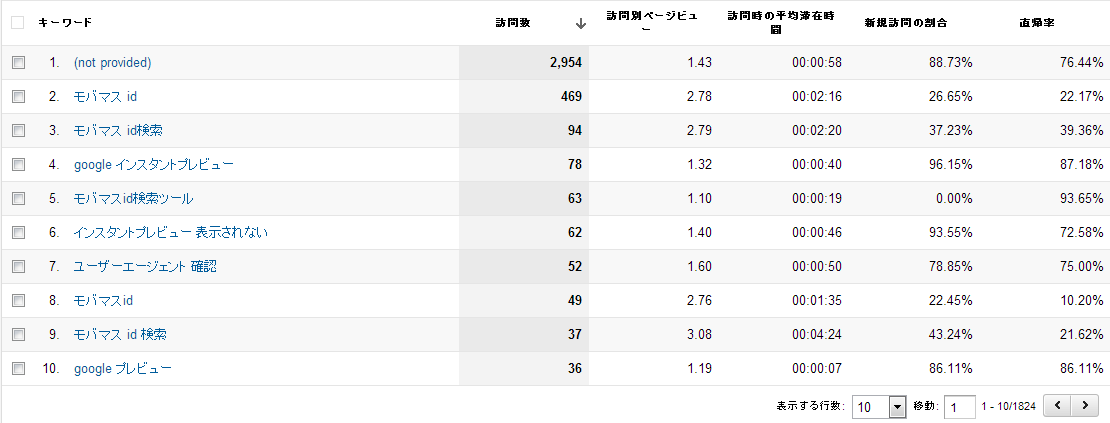Screen dimensions: 1110x423
Task: Open ユーザーエージェント 確認 keyword link
Action: pos(145,267)
